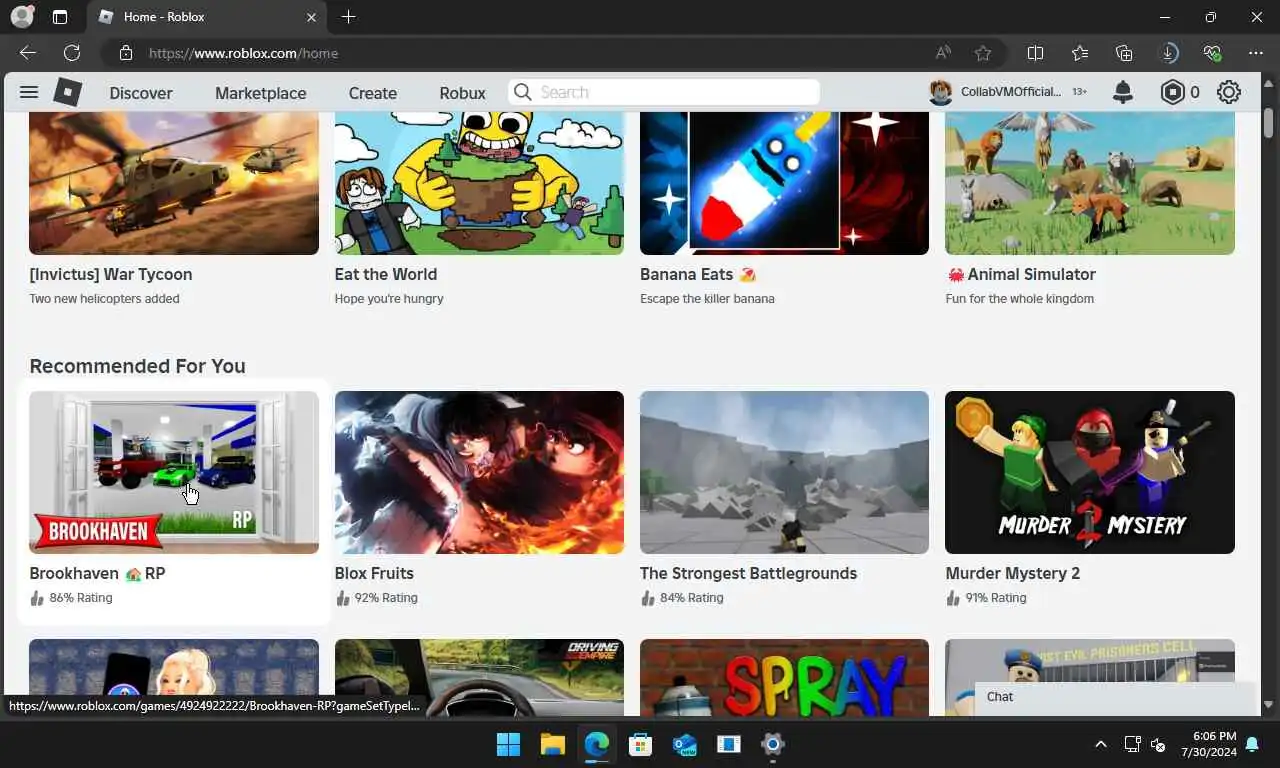Open the Windows notification center bell

[x=1252, y=744]
